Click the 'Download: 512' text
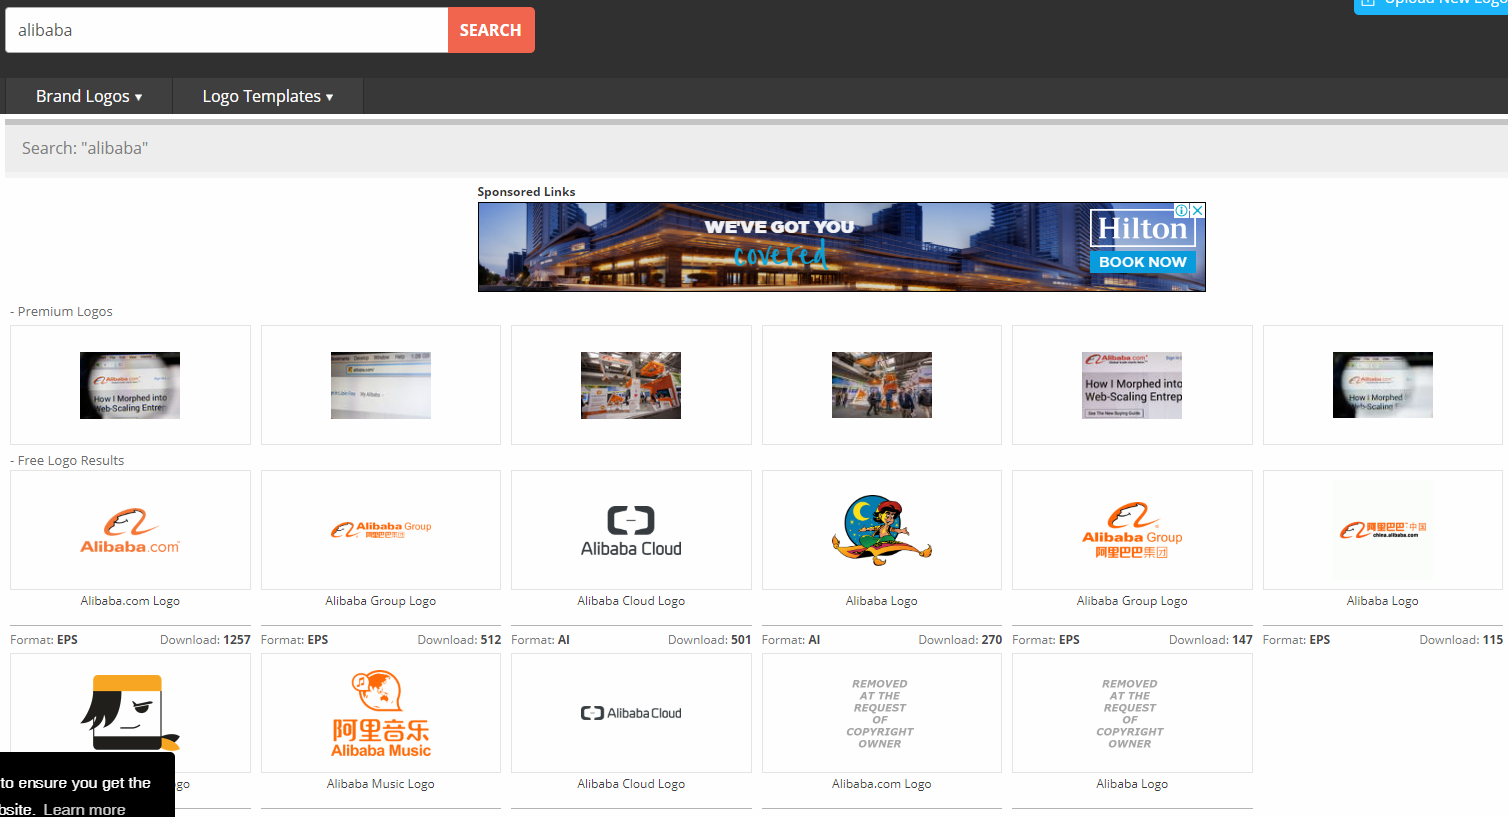This screenshot has height=817, width=1508. pyautogui.click(x=459, y=640)
